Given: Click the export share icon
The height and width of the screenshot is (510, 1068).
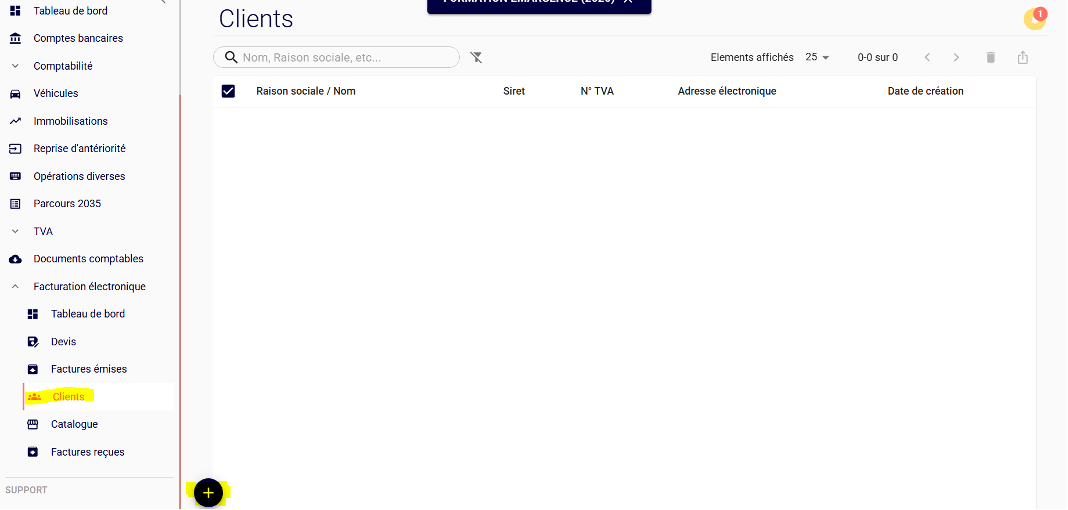Looking at the screenshot, I should [1022, 58].
